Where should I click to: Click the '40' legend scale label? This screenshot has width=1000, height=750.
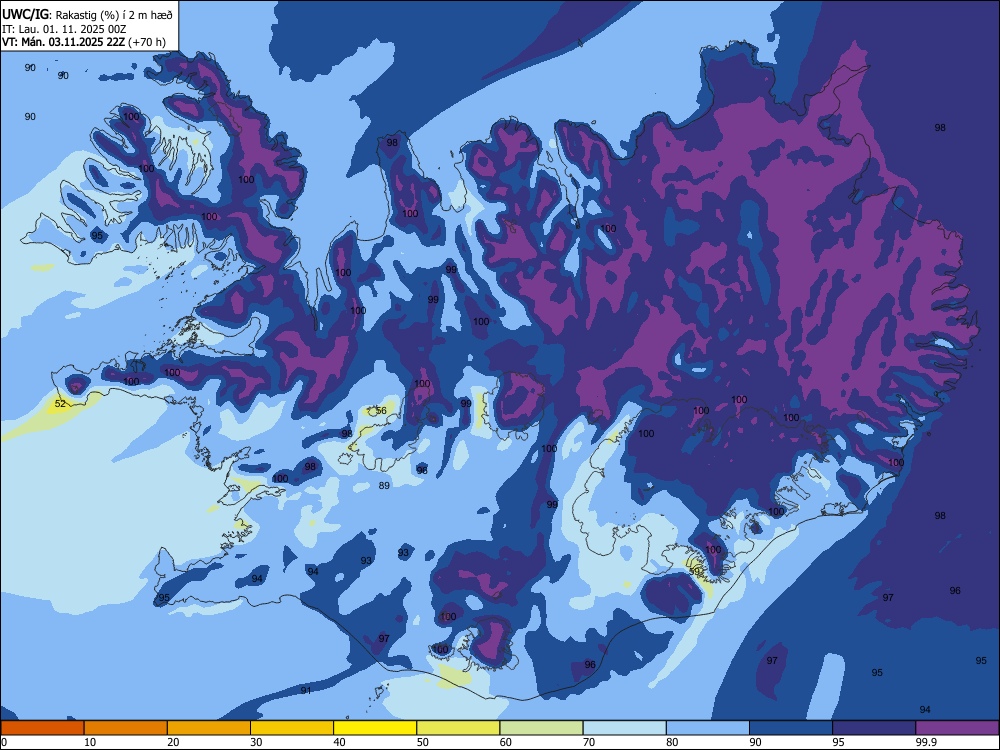(x=339, y=742)
